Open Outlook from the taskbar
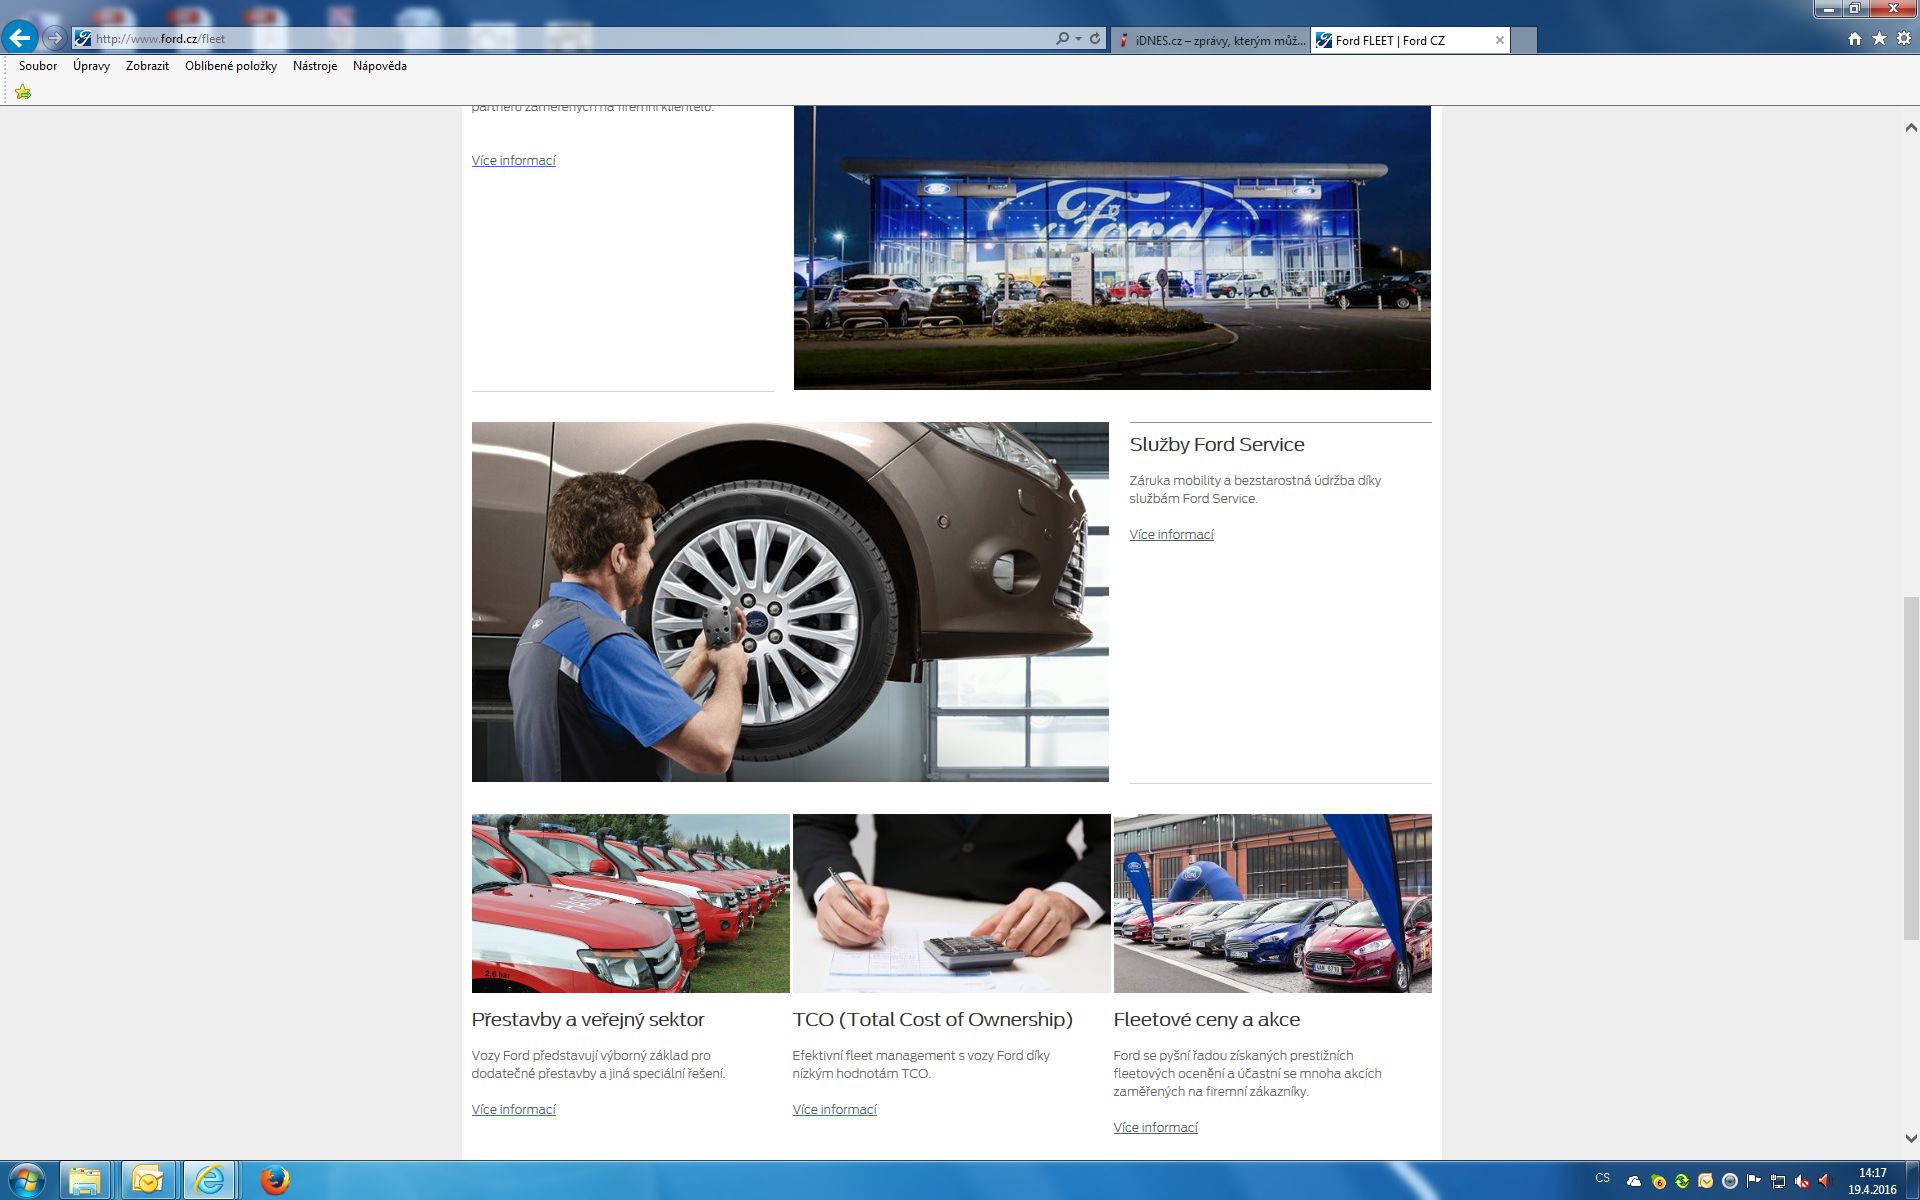 147,1181
